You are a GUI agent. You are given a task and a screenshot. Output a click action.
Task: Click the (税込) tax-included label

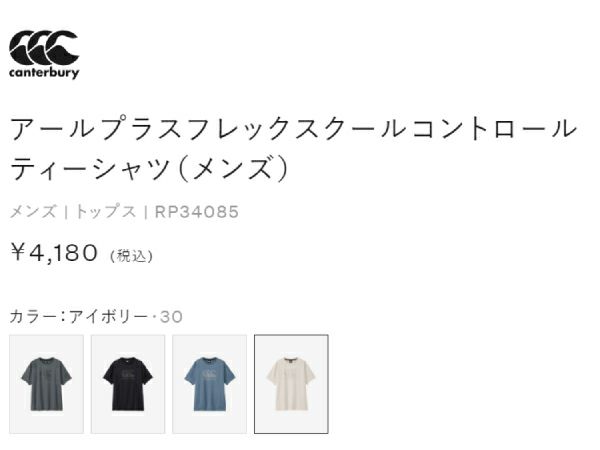pos(130,256)
